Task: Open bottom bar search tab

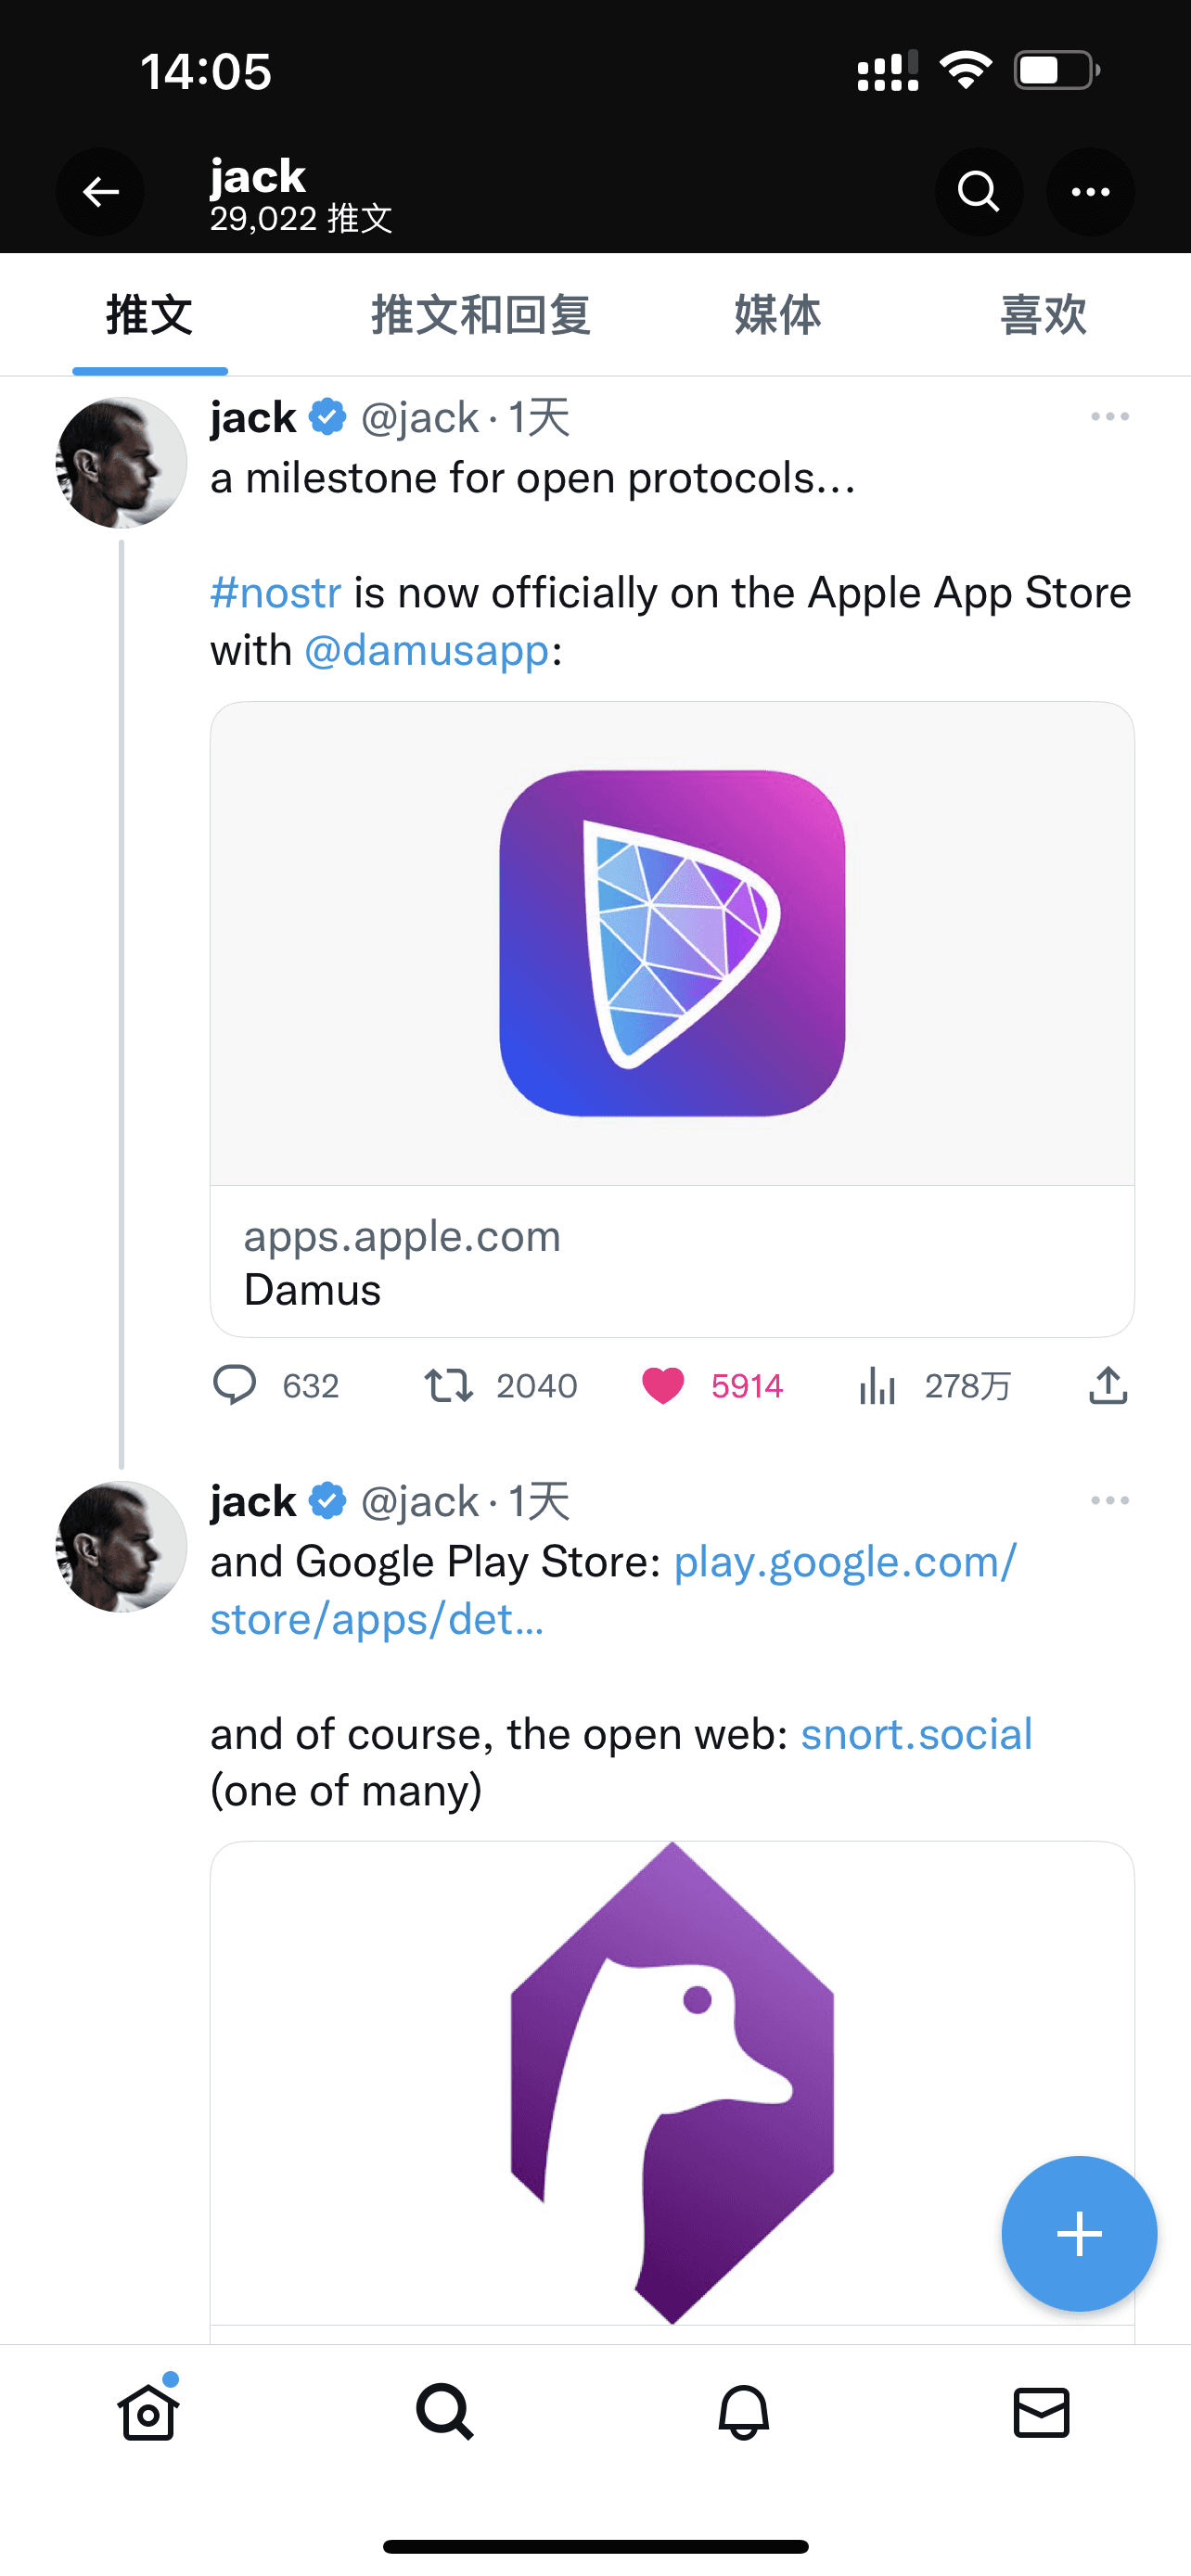Action: (x=445, y=2412)
